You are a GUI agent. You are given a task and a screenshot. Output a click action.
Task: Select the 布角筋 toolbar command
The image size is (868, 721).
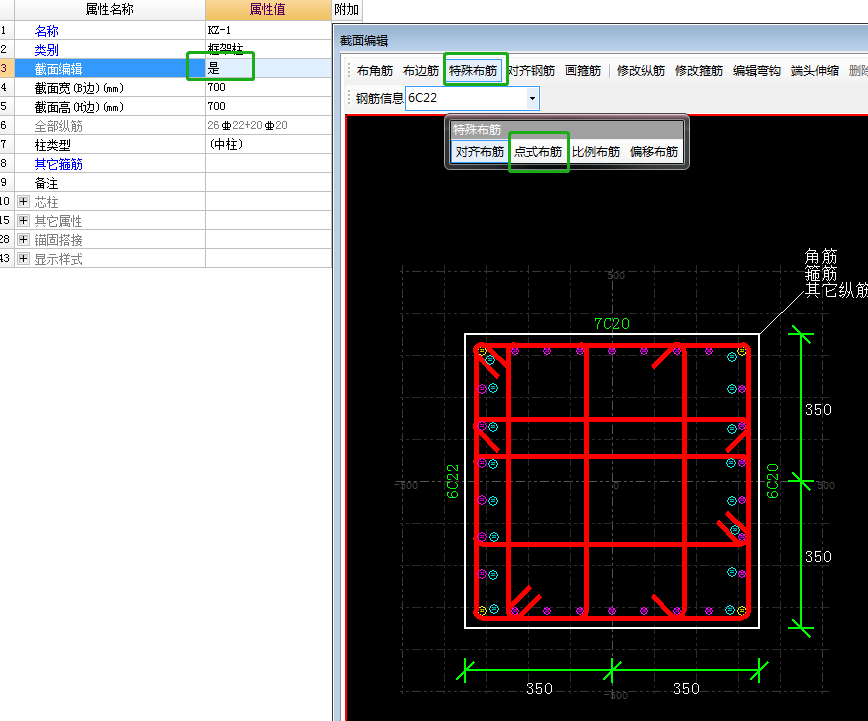coord(375,71)
